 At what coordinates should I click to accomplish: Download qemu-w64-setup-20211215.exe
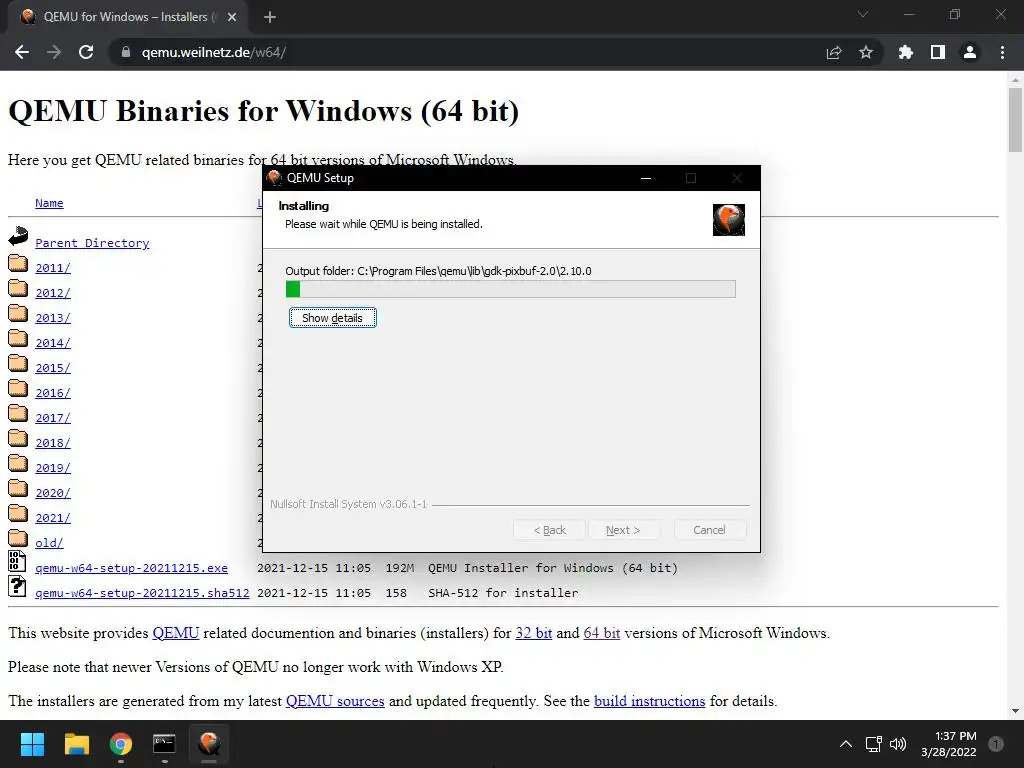tap(131, 568)
